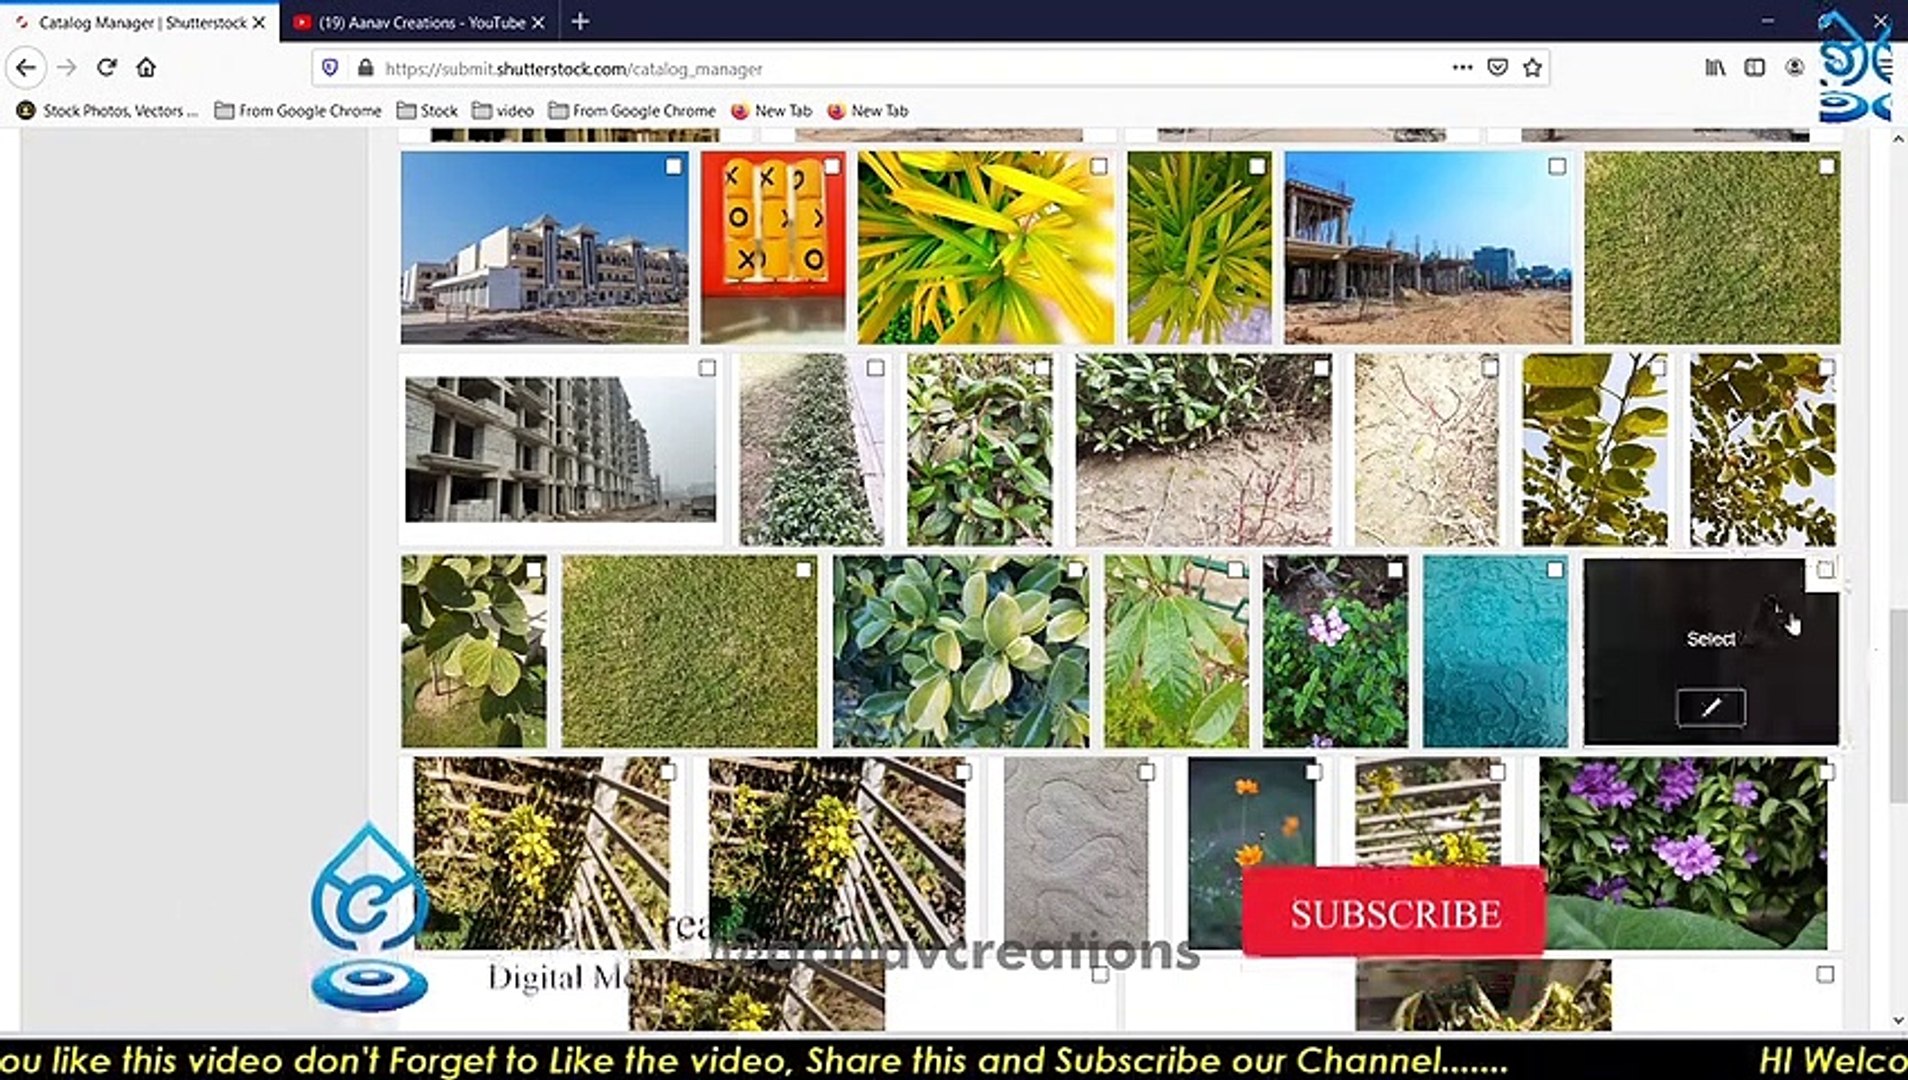Click Select on the hovered dark tile

1711,639
